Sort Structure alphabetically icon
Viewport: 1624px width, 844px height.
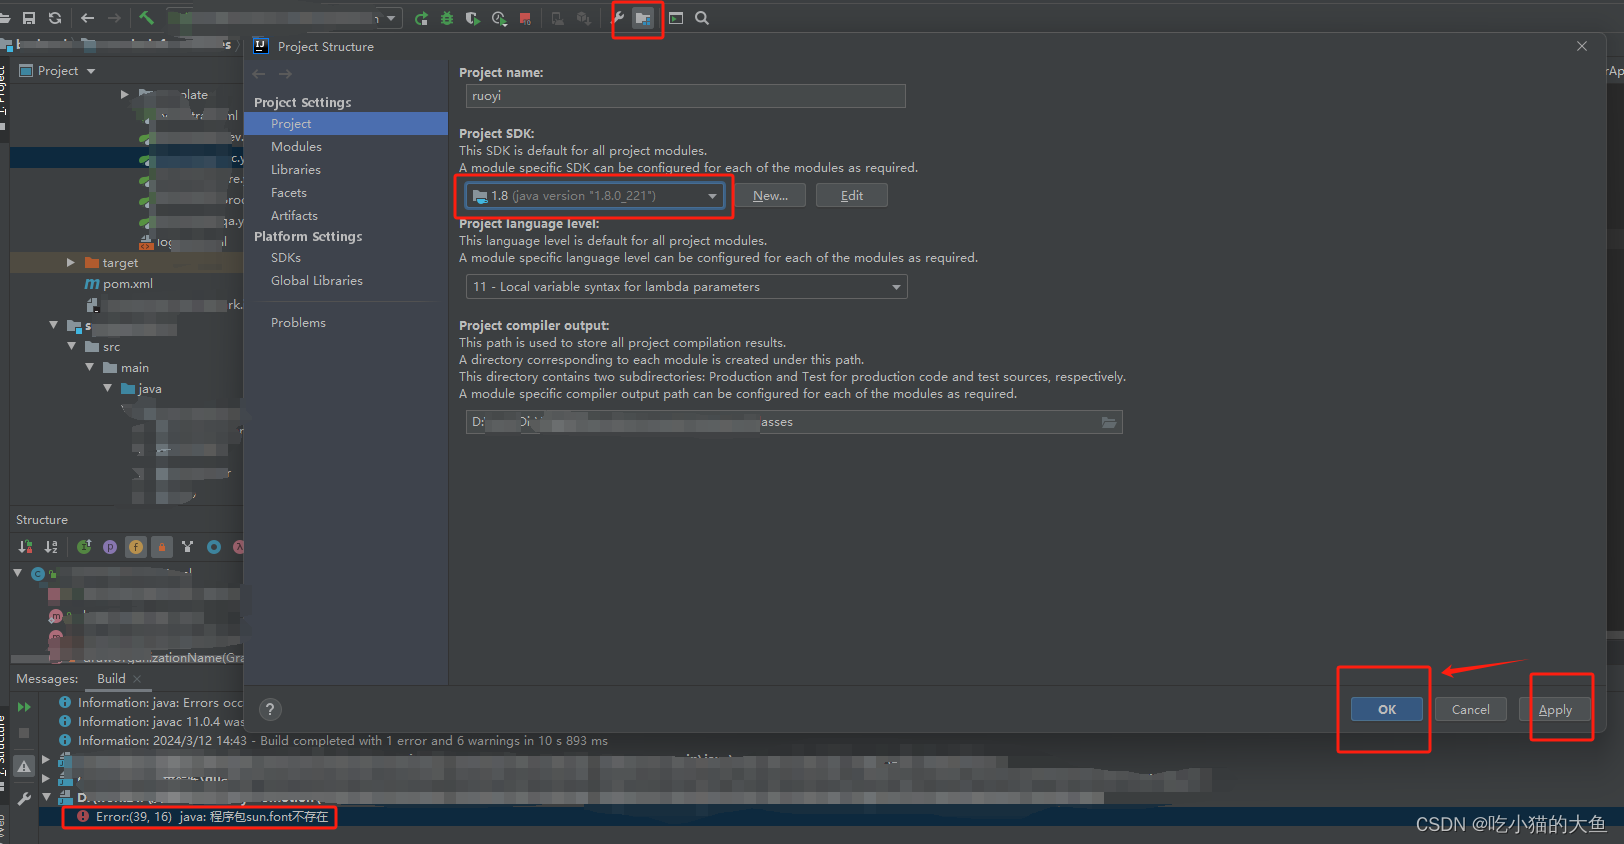[x=51, y=547]
